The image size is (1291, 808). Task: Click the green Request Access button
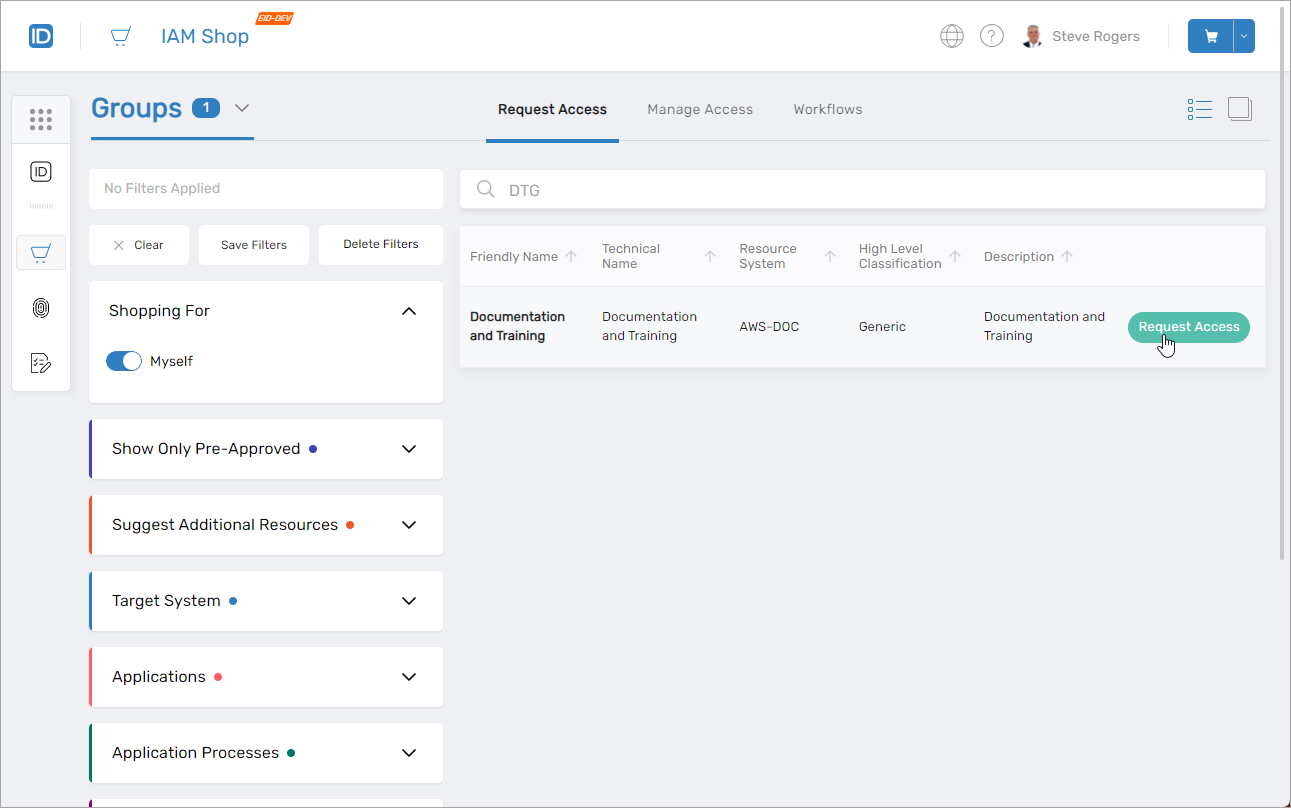[1188, 327]
